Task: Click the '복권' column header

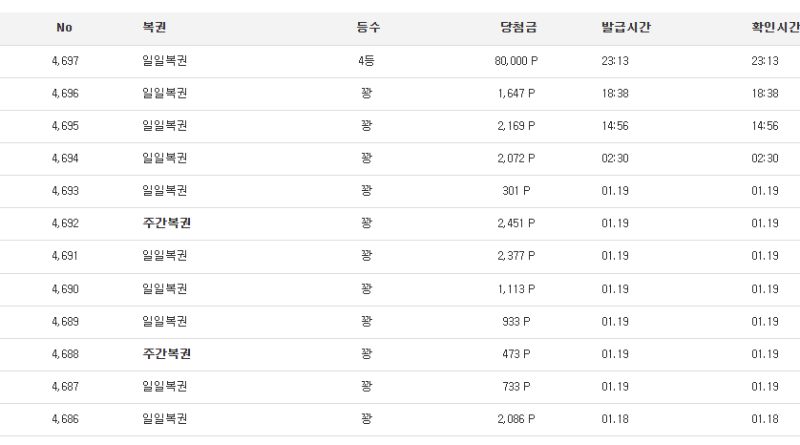Action: coord(154,29)
